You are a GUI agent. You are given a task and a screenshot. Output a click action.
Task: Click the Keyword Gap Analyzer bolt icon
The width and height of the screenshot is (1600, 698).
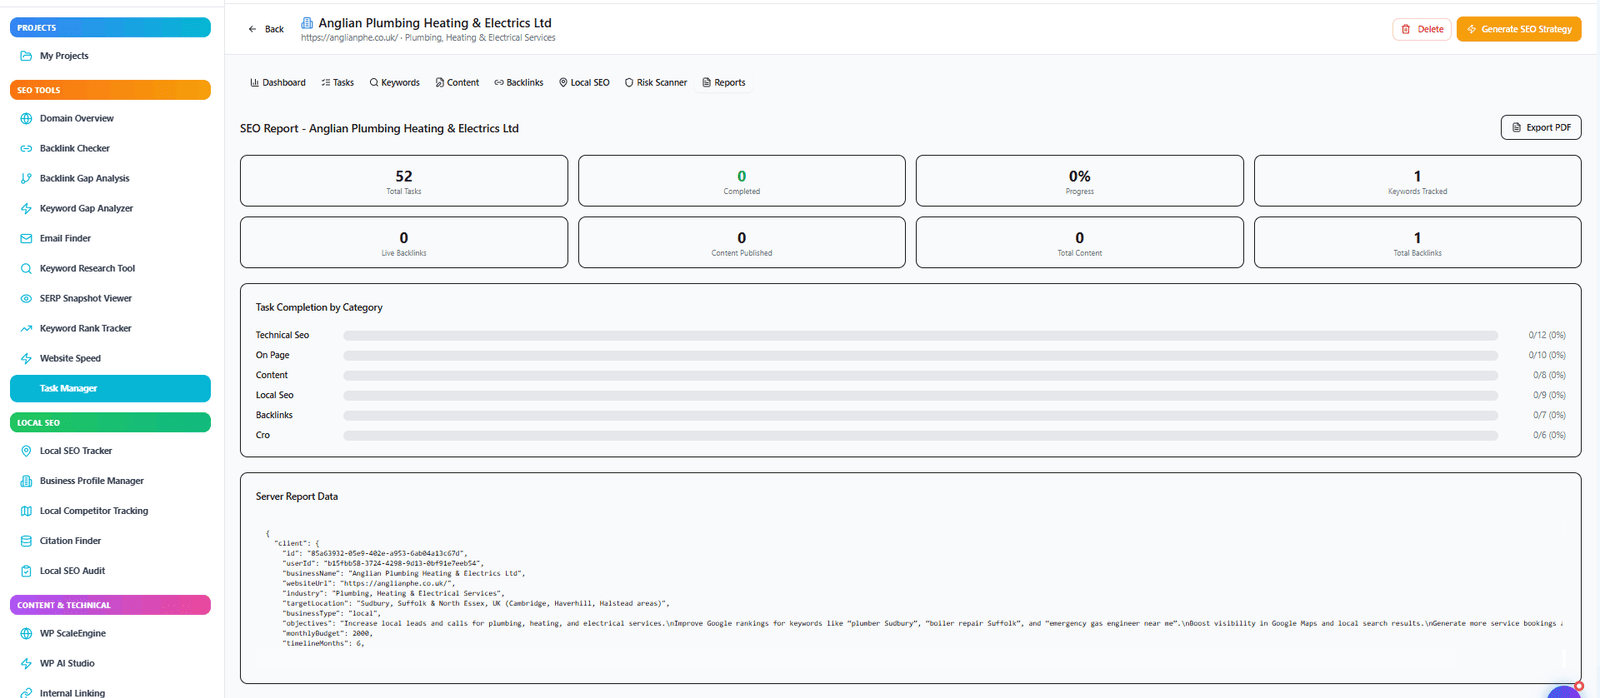click(x=26, y=208)
